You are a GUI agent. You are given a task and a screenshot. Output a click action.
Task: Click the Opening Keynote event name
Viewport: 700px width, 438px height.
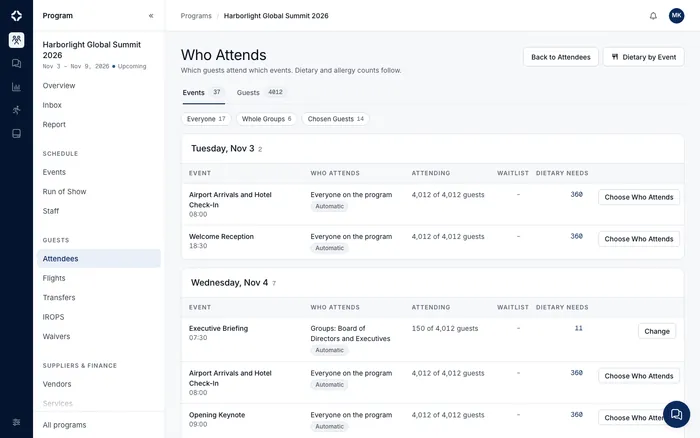(x=217, y=415)
